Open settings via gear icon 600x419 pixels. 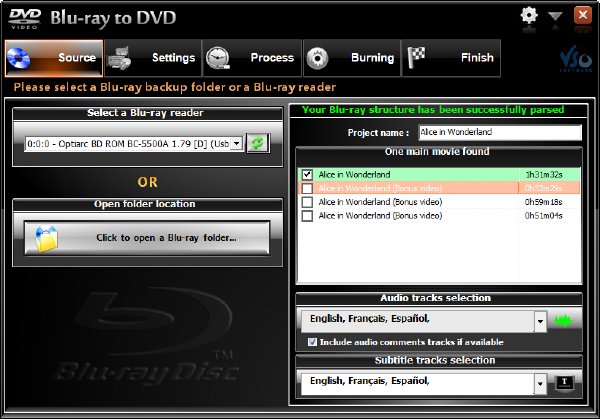pos(529,16)
